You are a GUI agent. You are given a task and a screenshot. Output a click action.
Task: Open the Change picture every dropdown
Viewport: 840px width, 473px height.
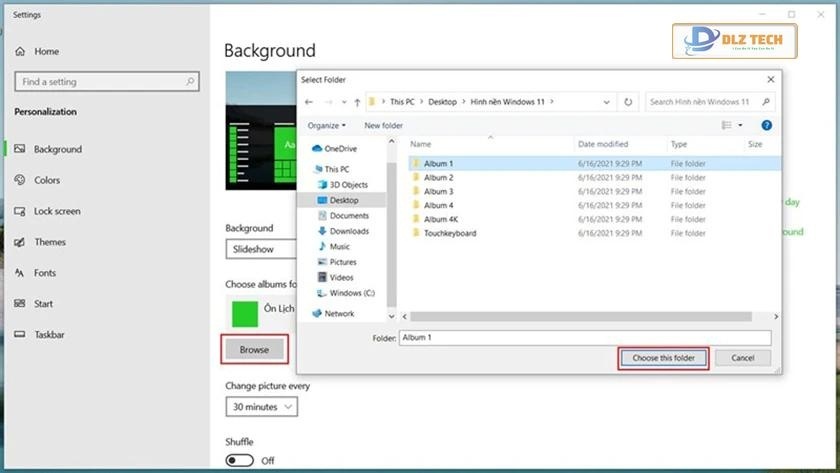click(x=262, y=407)
